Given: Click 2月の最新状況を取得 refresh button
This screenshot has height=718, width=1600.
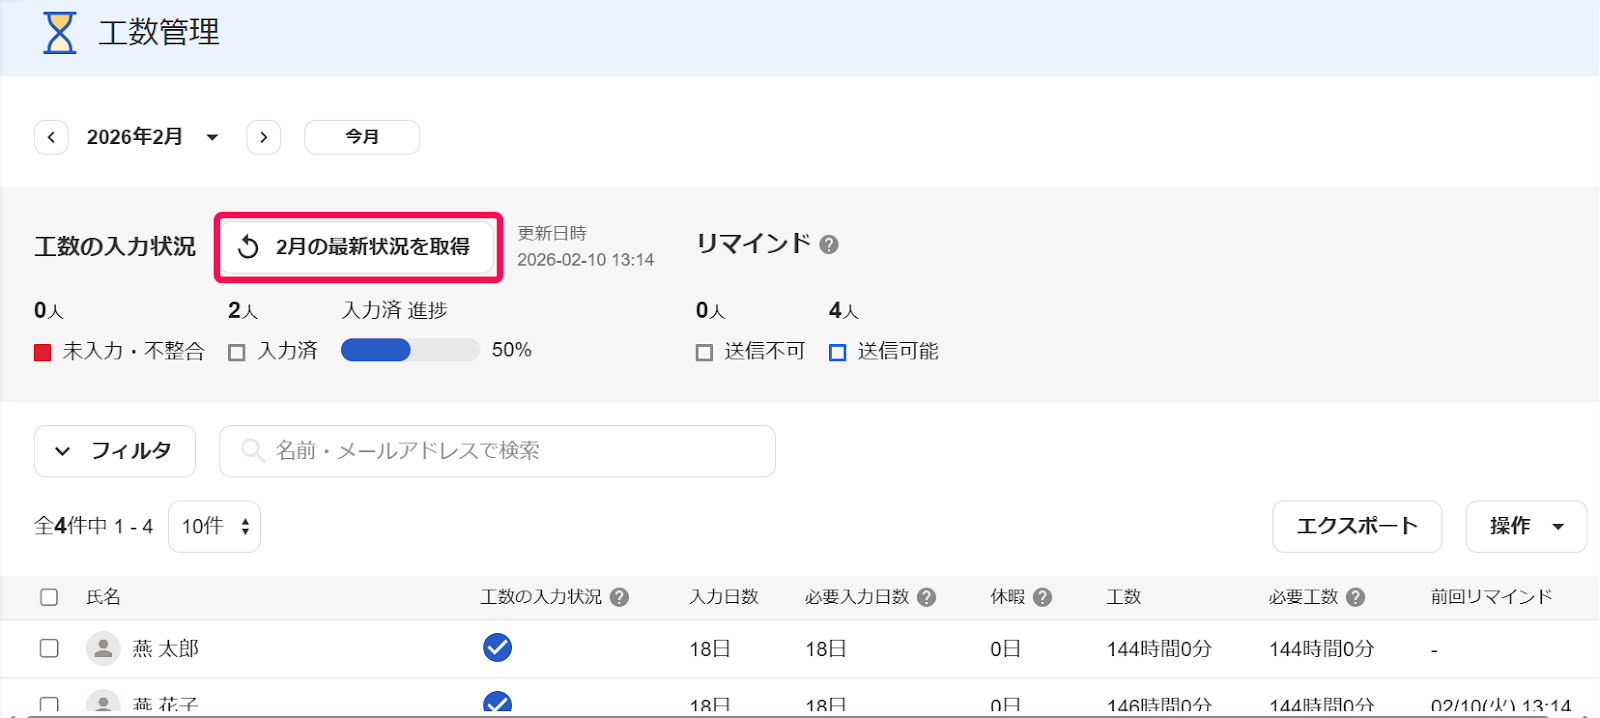Looking at the screenshot, I should [x=358, y=246].
